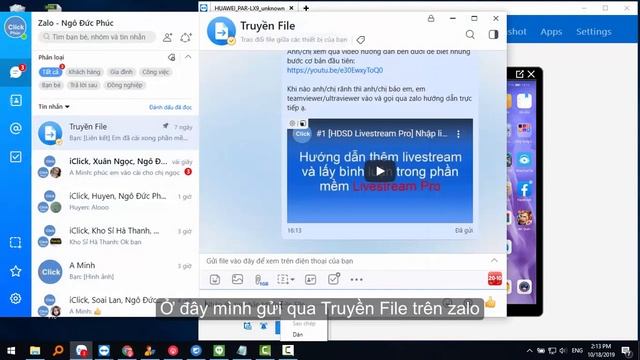Click the send contact card icon
This screenshot has width=640, height=360.
tap(310, 280)
